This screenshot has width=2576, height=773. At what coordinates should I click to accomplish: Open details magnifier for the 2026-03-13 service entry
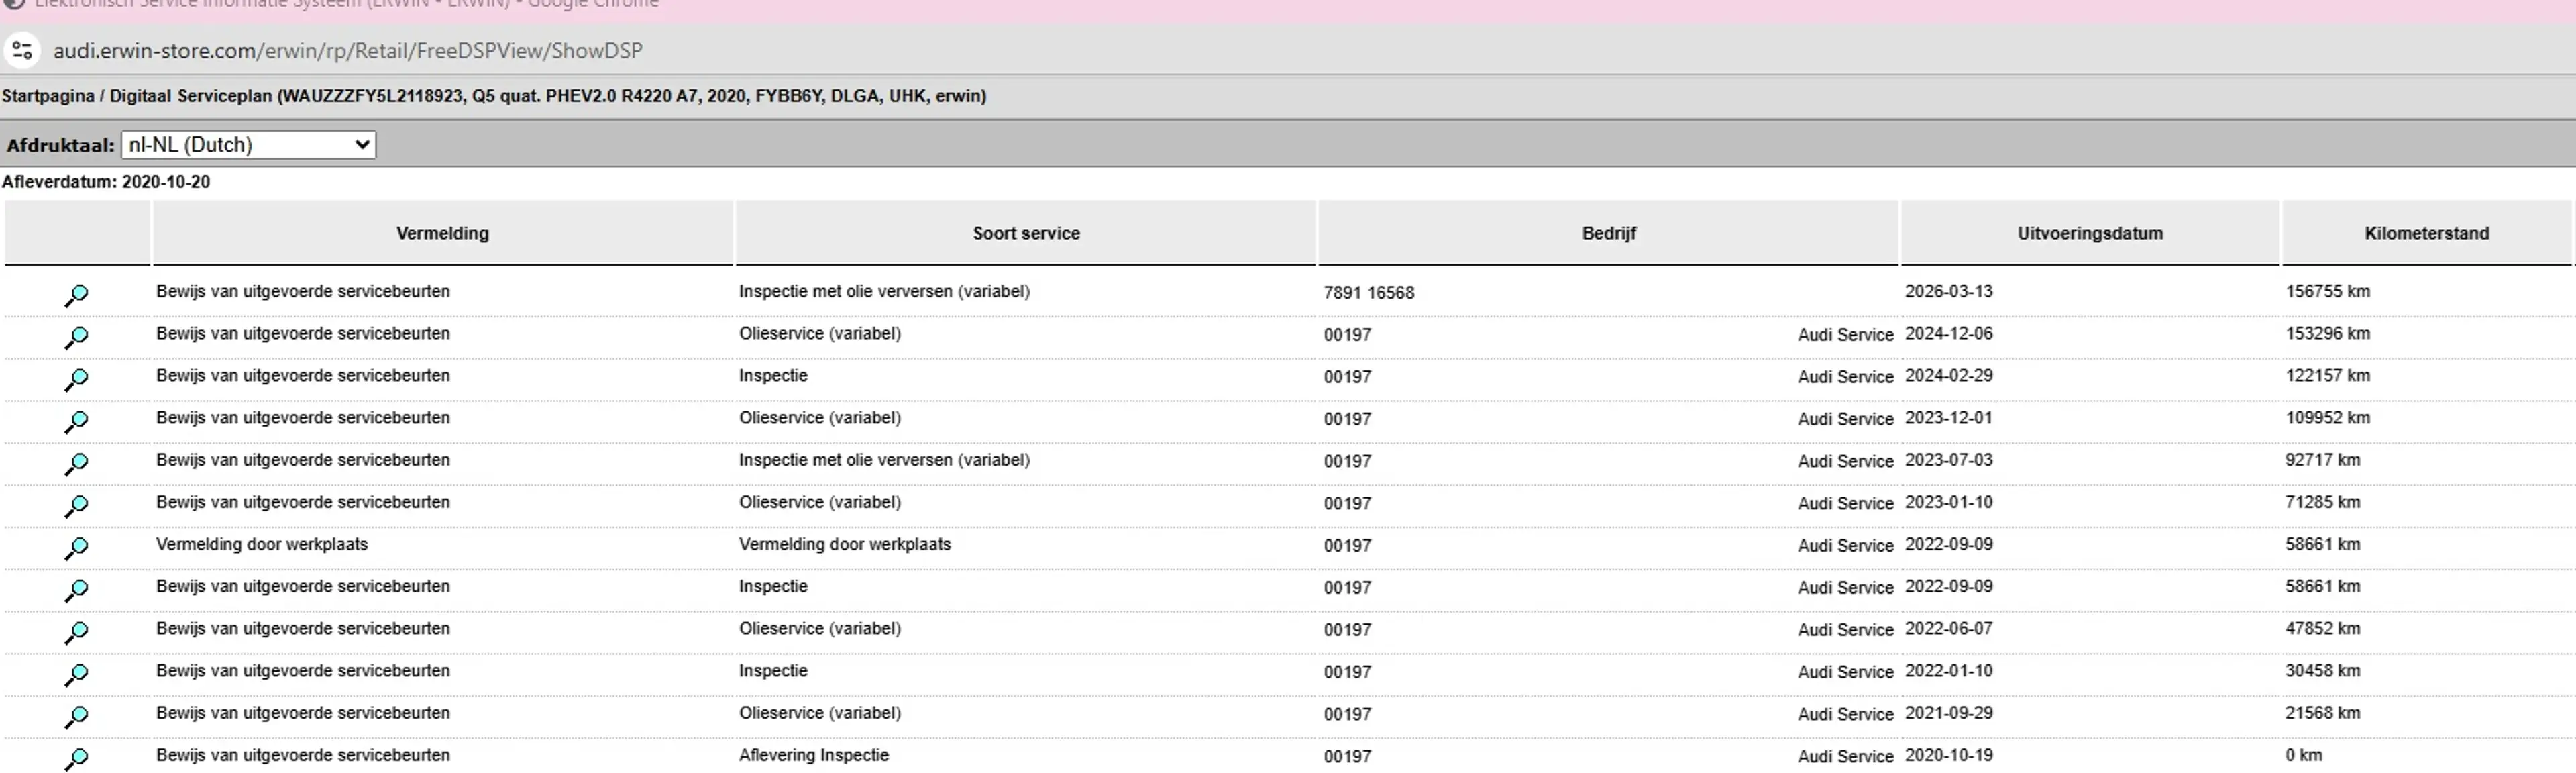tap(76, 295)
